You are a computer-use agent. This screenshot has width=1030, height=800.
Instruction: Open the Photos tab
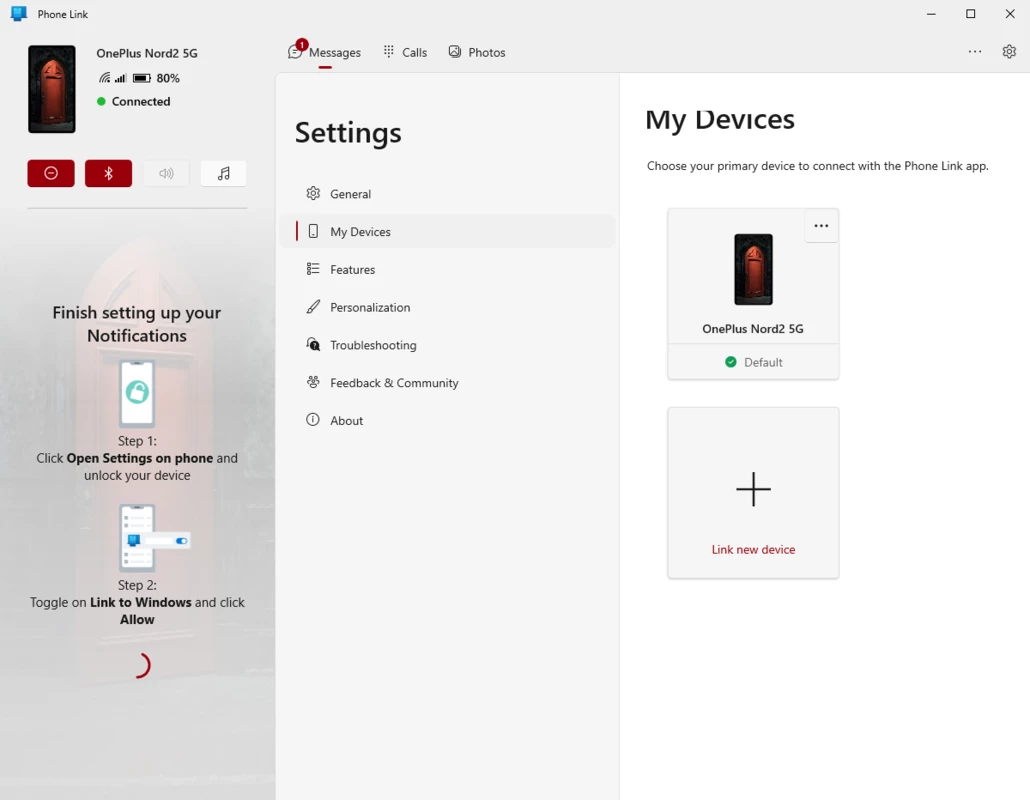477,52
